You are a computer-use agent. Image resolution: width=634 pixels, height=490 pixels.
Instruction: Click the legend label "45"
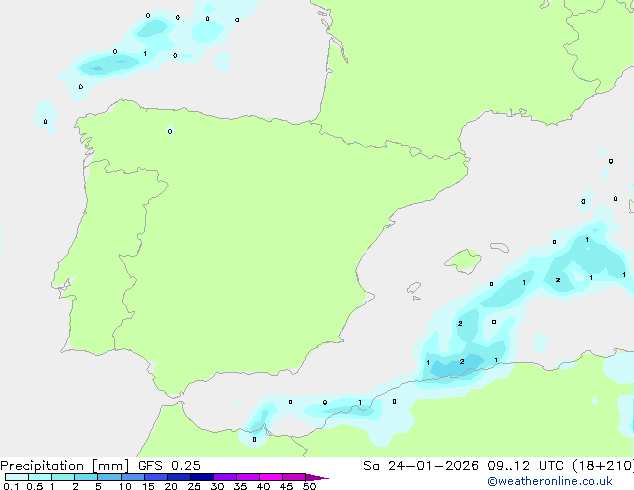[x=286, y=486]
